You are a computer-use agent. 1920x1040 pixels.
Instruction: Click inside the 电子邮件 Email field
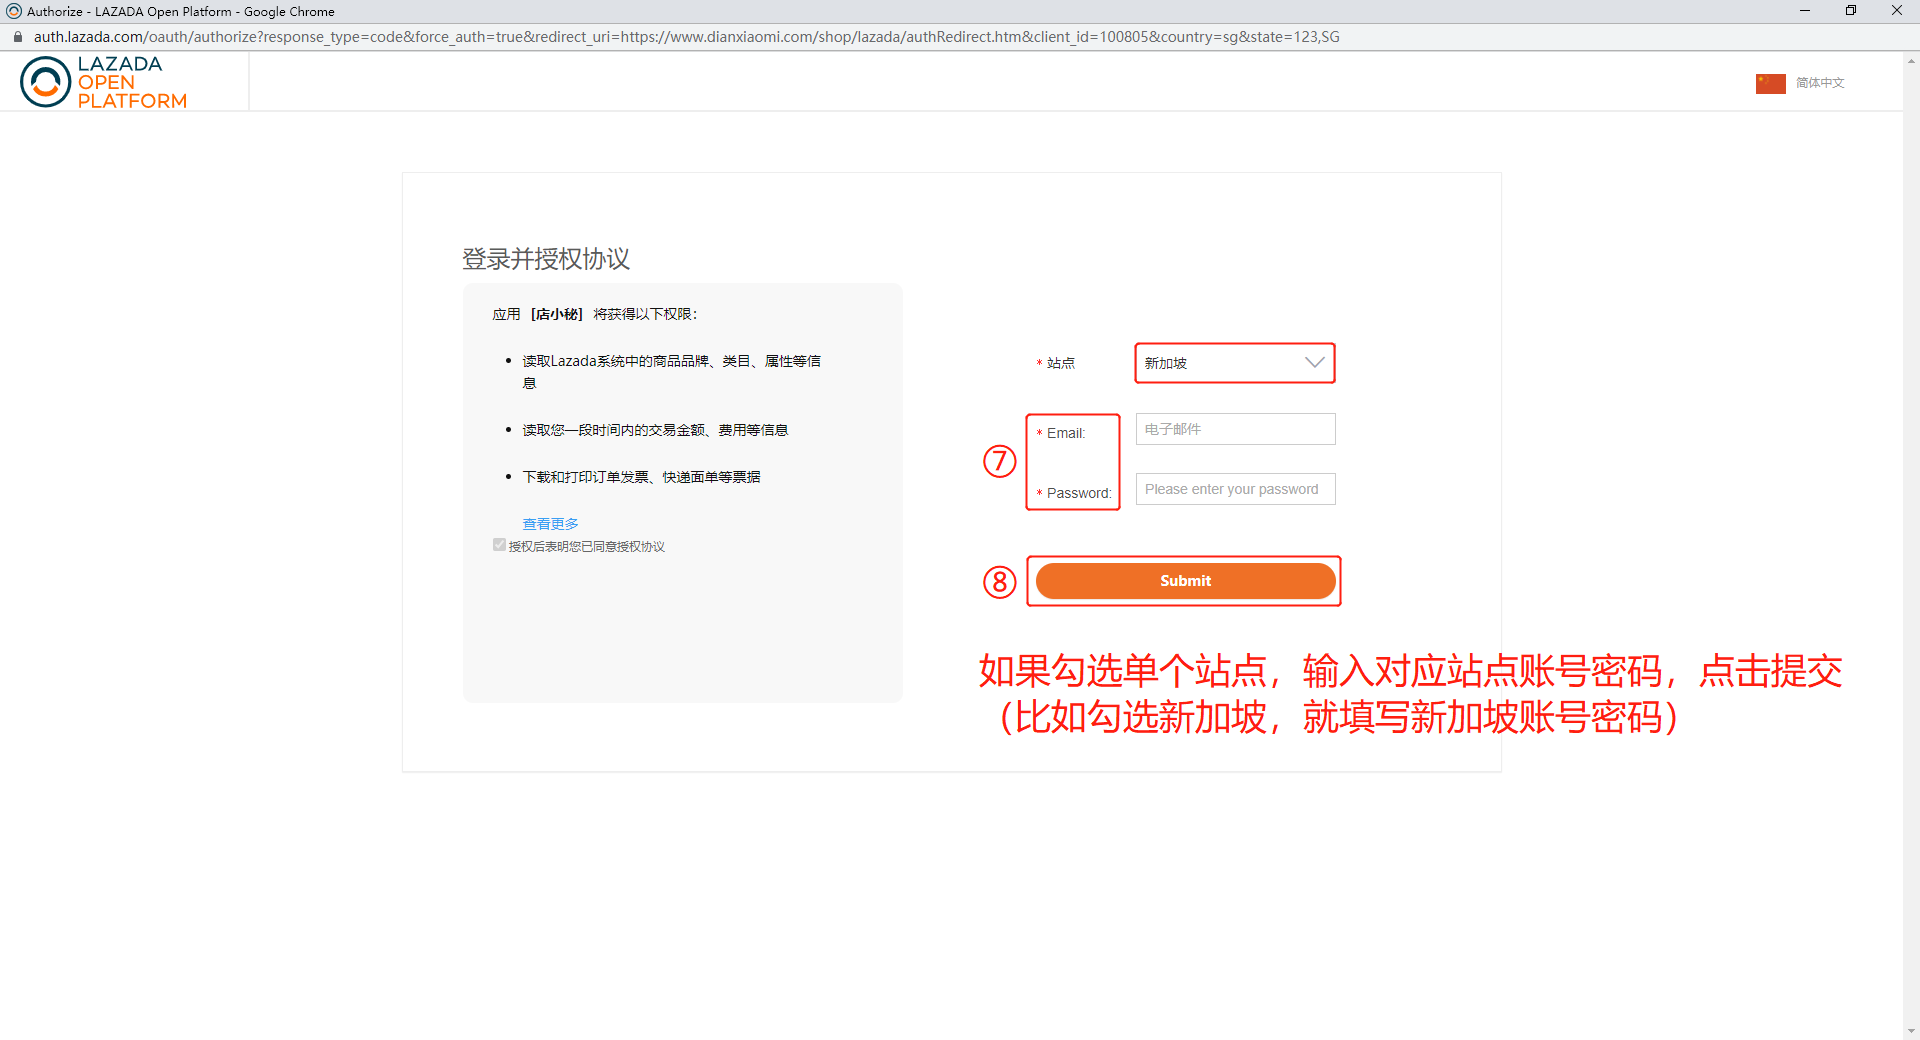pyautogui.click(x=1234, y=429)
